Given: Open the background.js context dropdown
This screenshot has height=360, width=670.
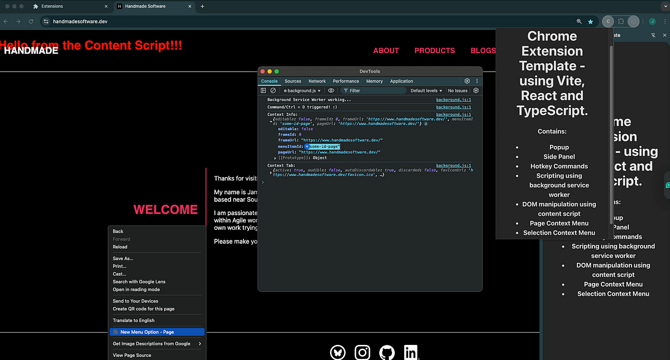Looking at the screenshot, I should 302,91.
